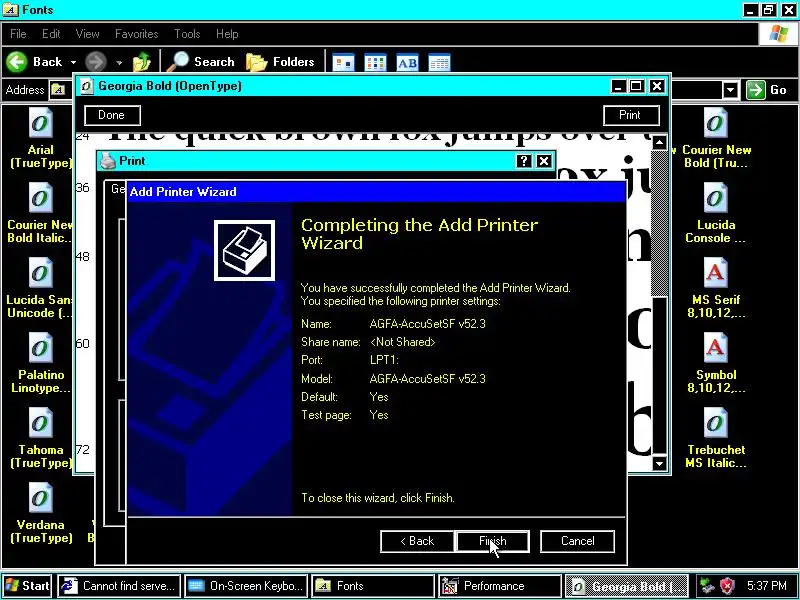Click Done in the Georgia Bold window

pos(112,115)
